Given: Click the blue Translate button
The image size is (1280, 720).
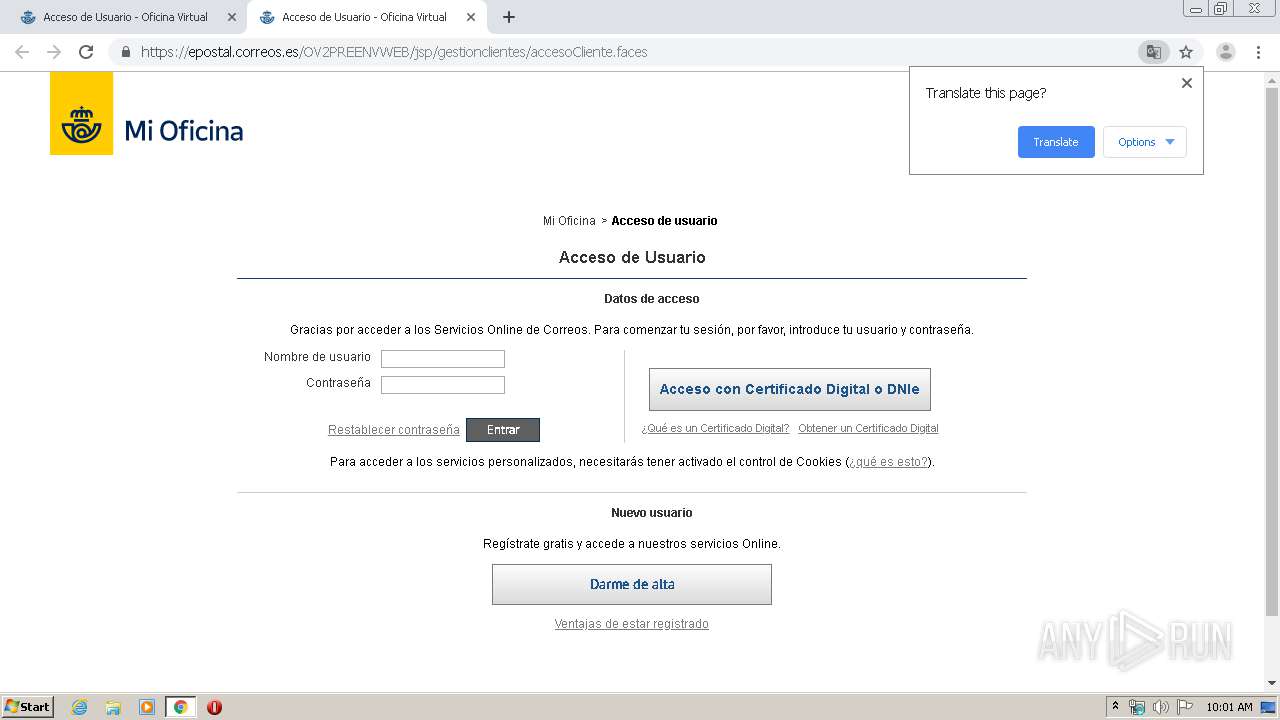Looking at the screenshot, I should pos(1056,142).
